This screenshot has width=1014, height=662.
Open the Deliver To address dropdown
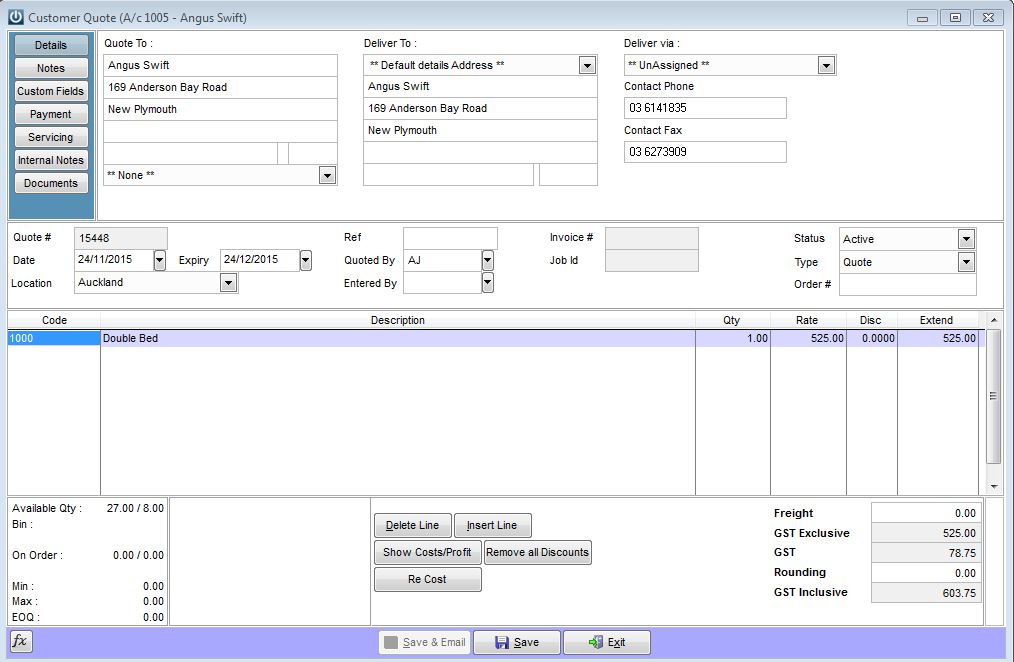(587, 64)
